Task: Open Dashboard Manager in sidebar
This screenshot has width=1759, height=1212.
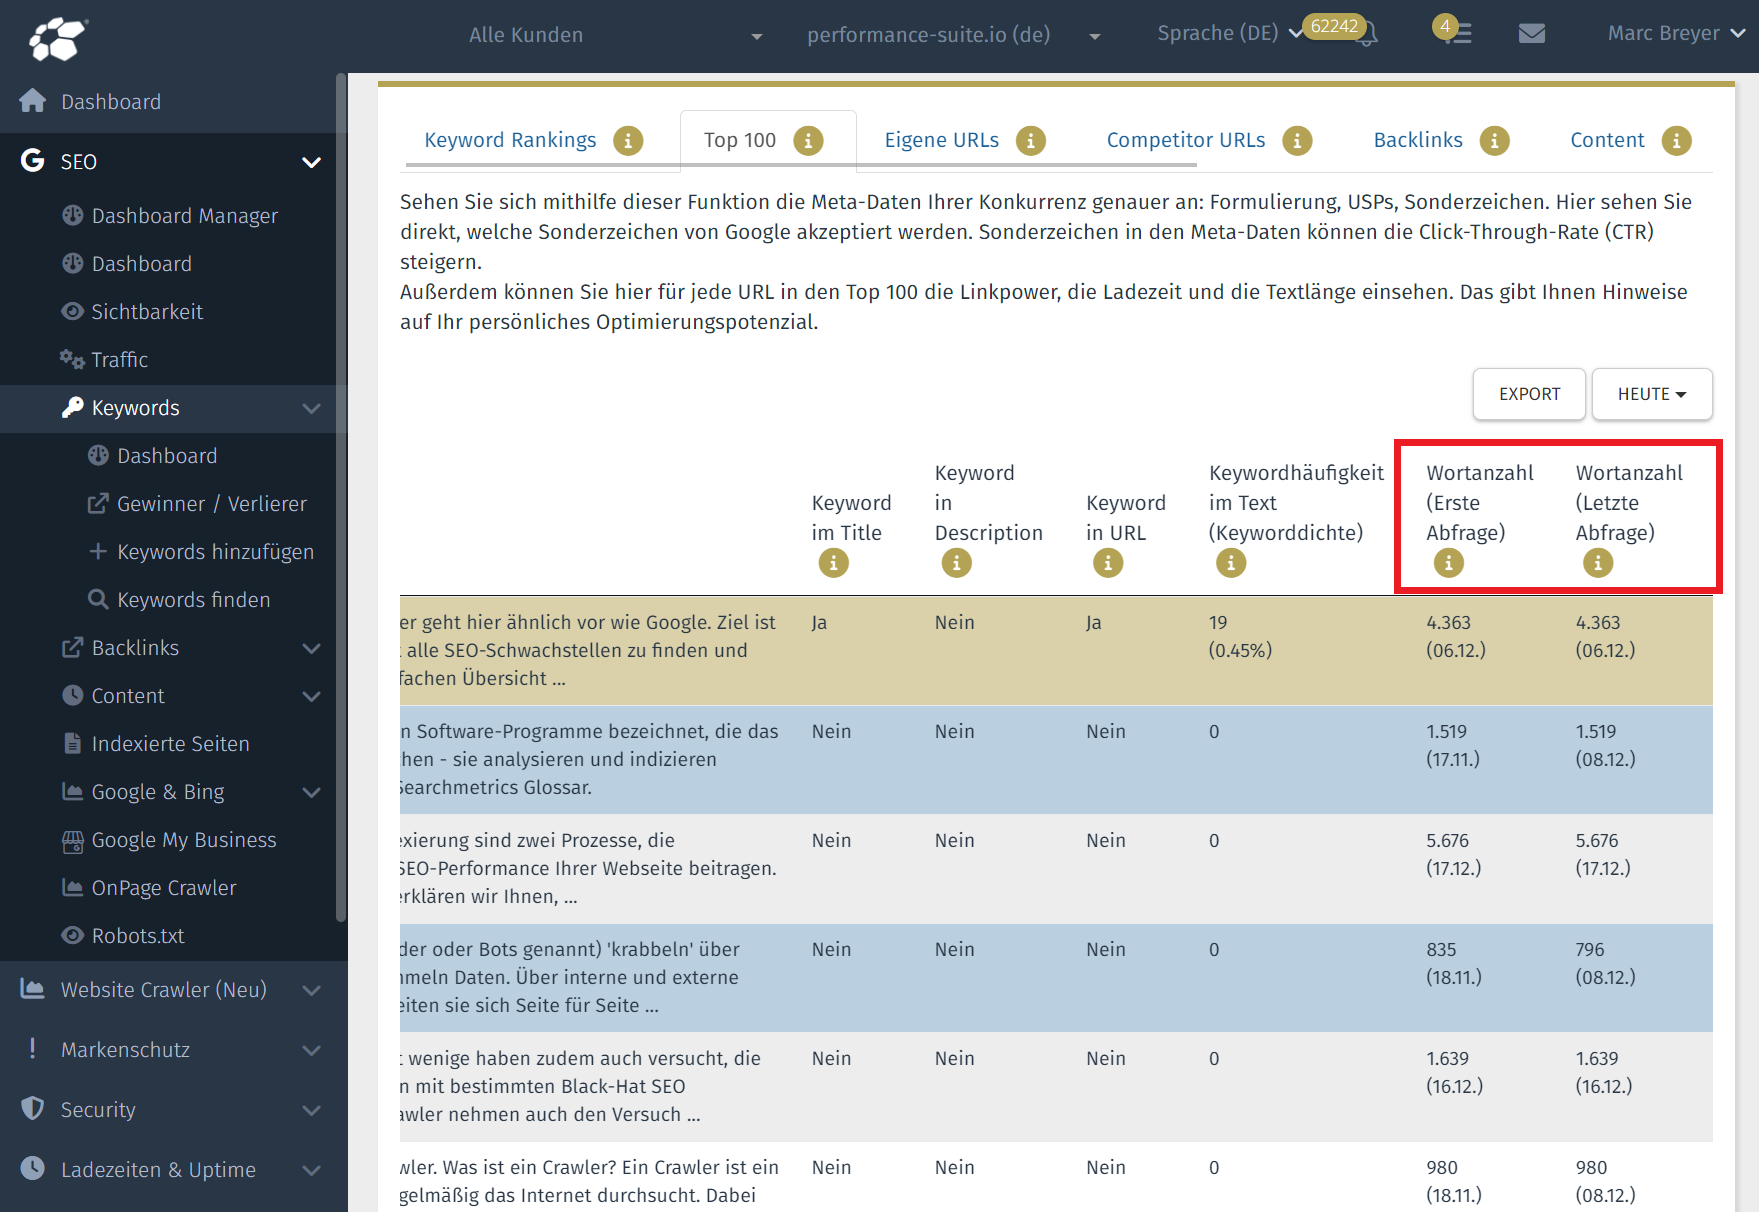Action: click(185, 216)
